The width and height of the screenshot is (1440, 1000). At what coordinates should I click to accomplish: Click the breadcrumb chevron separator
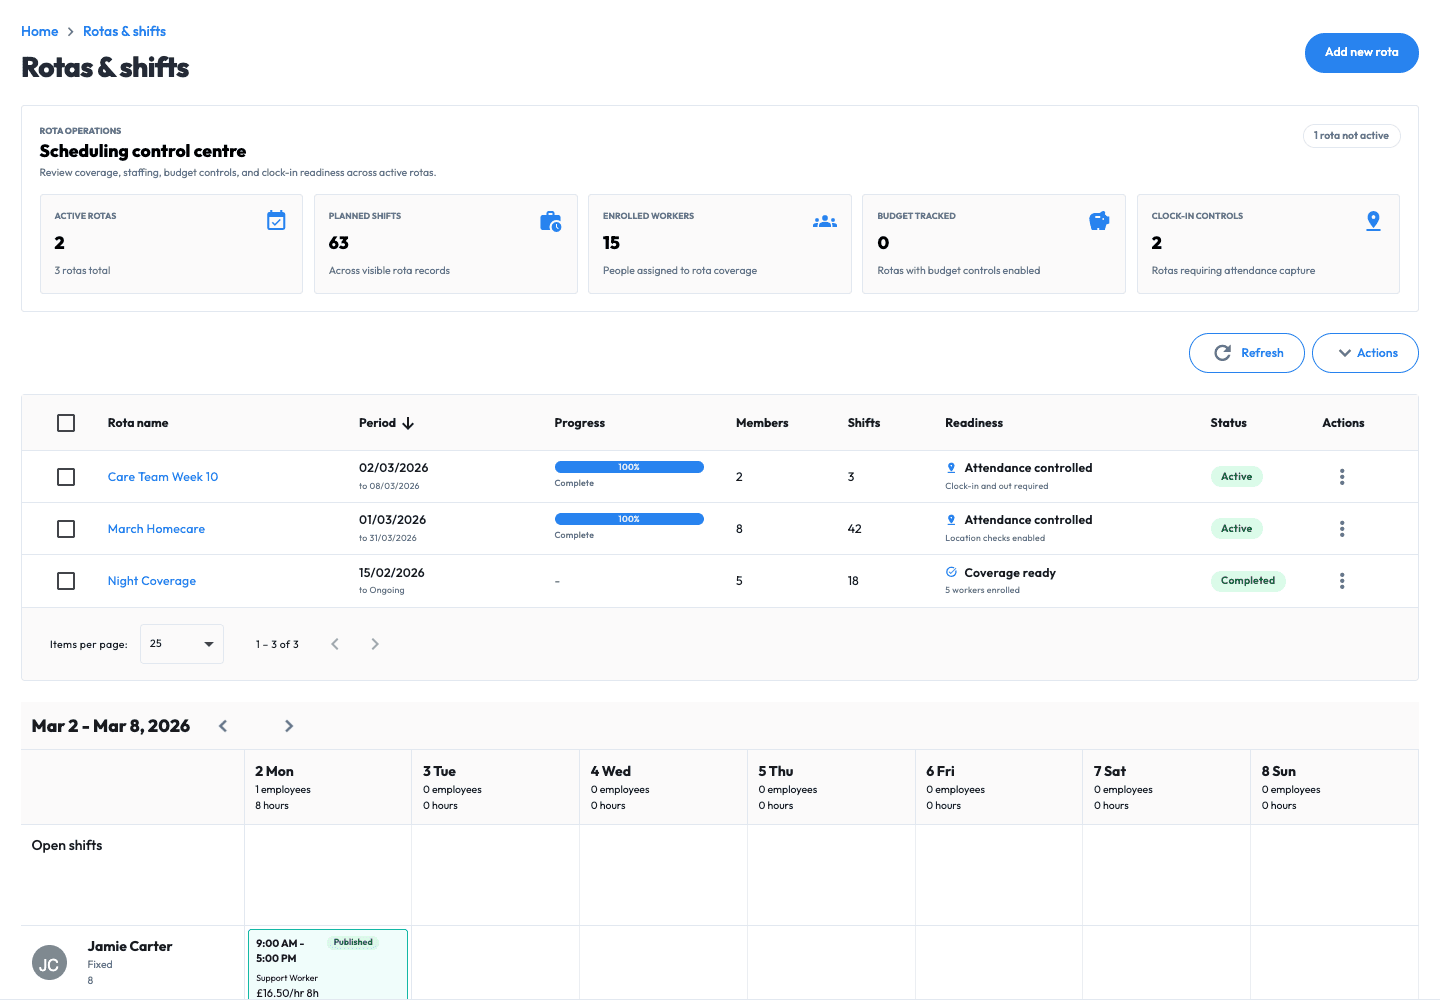70,32
